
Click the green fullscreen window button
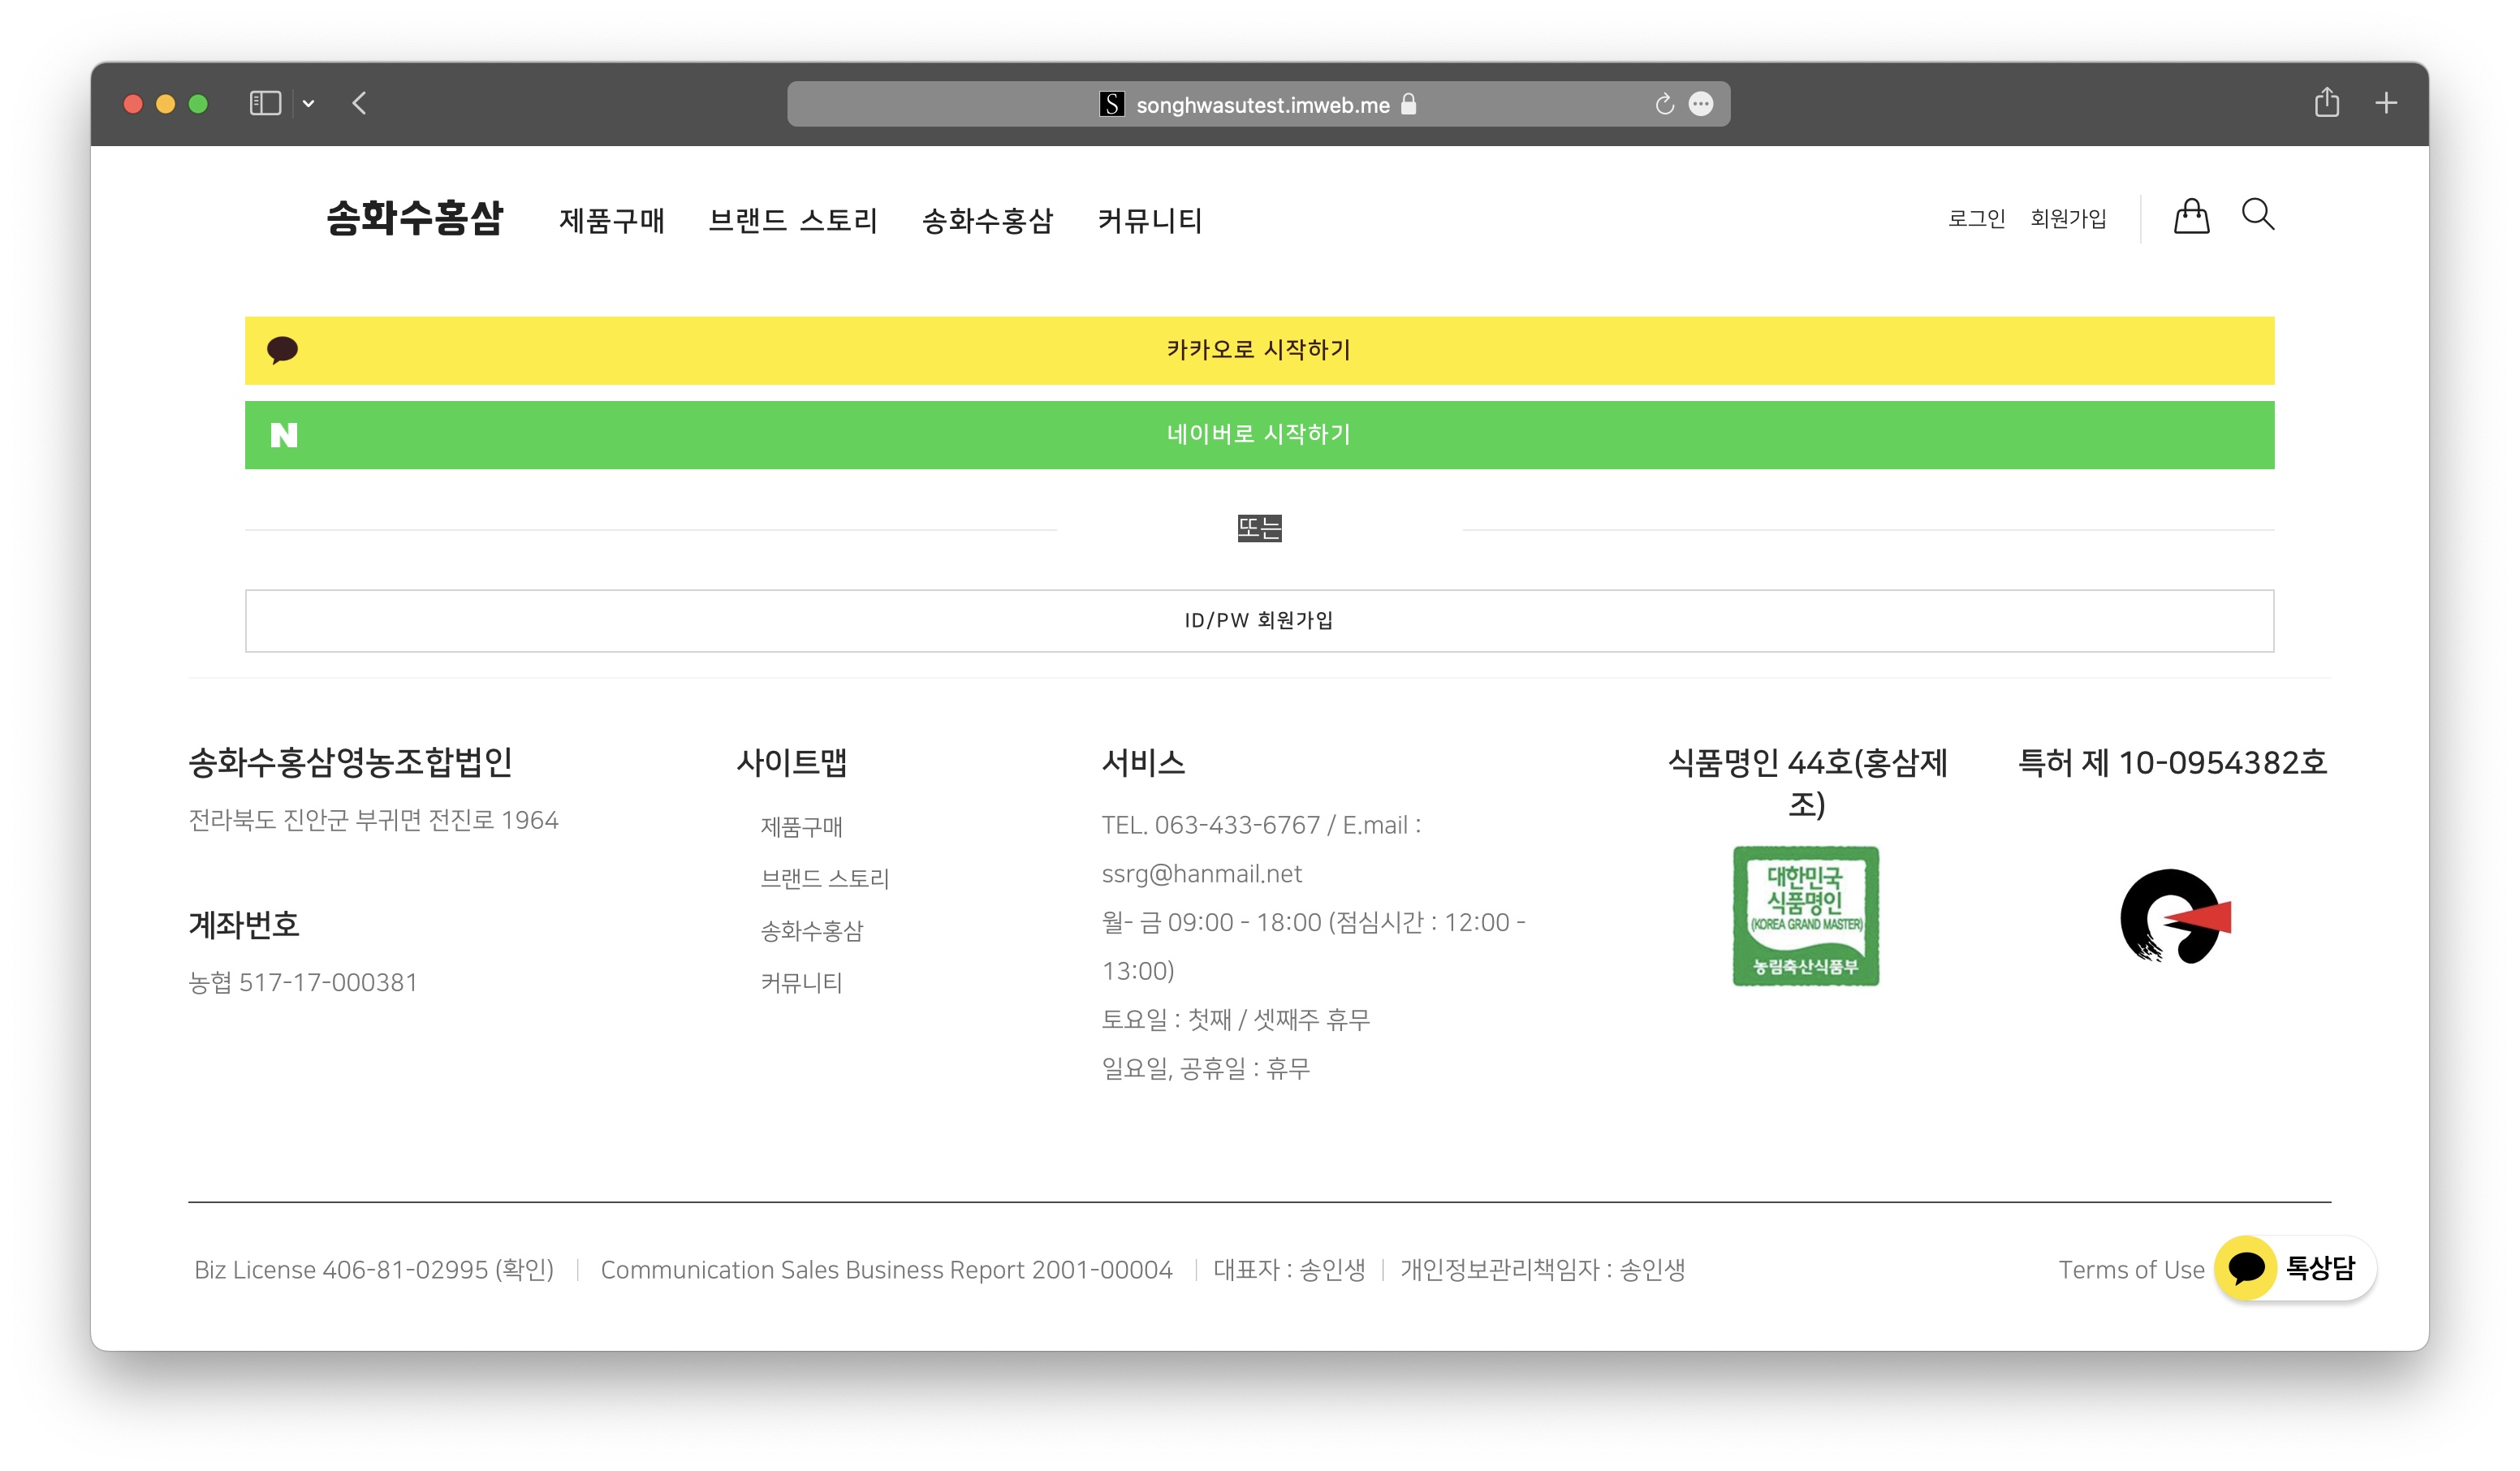198,104
